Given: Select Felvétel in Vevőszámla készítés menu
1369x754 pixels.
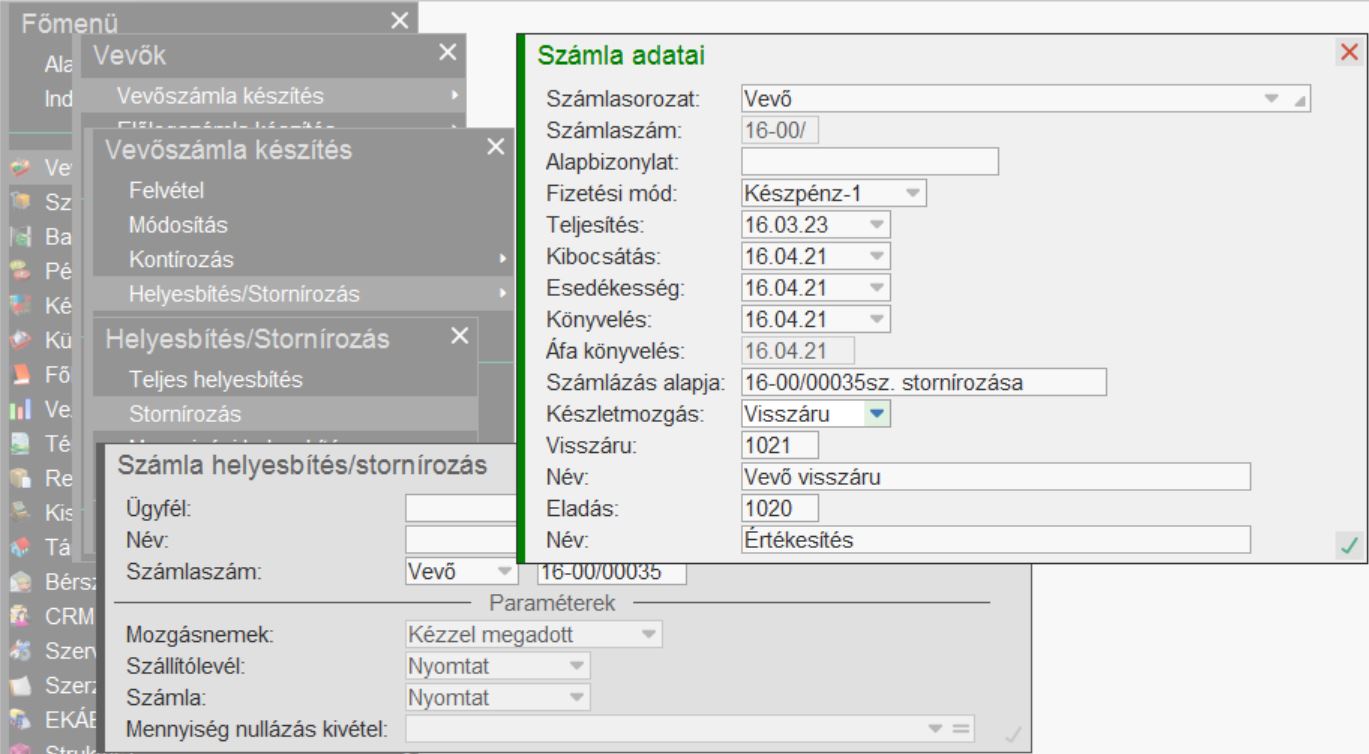Looking at the screenshot, I should (x=166, y=191).
